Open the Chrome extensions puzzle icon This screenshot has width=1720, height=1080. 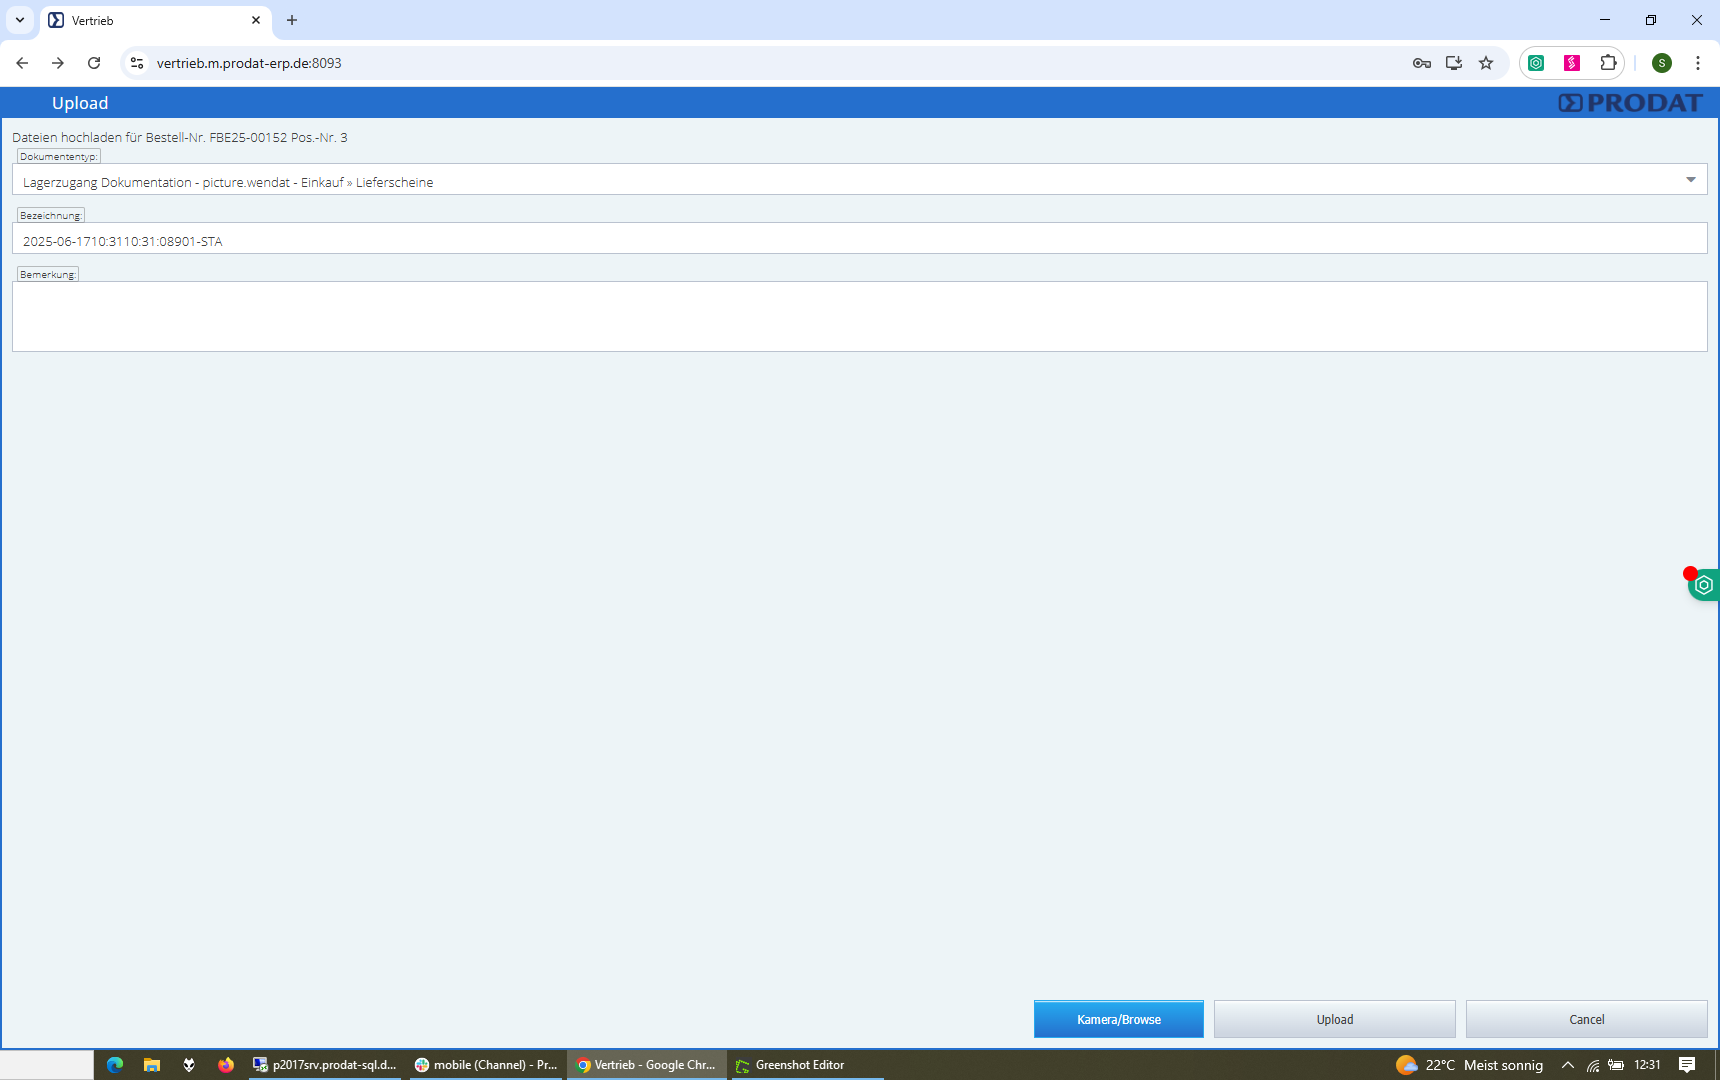[x=1608, y=63]
